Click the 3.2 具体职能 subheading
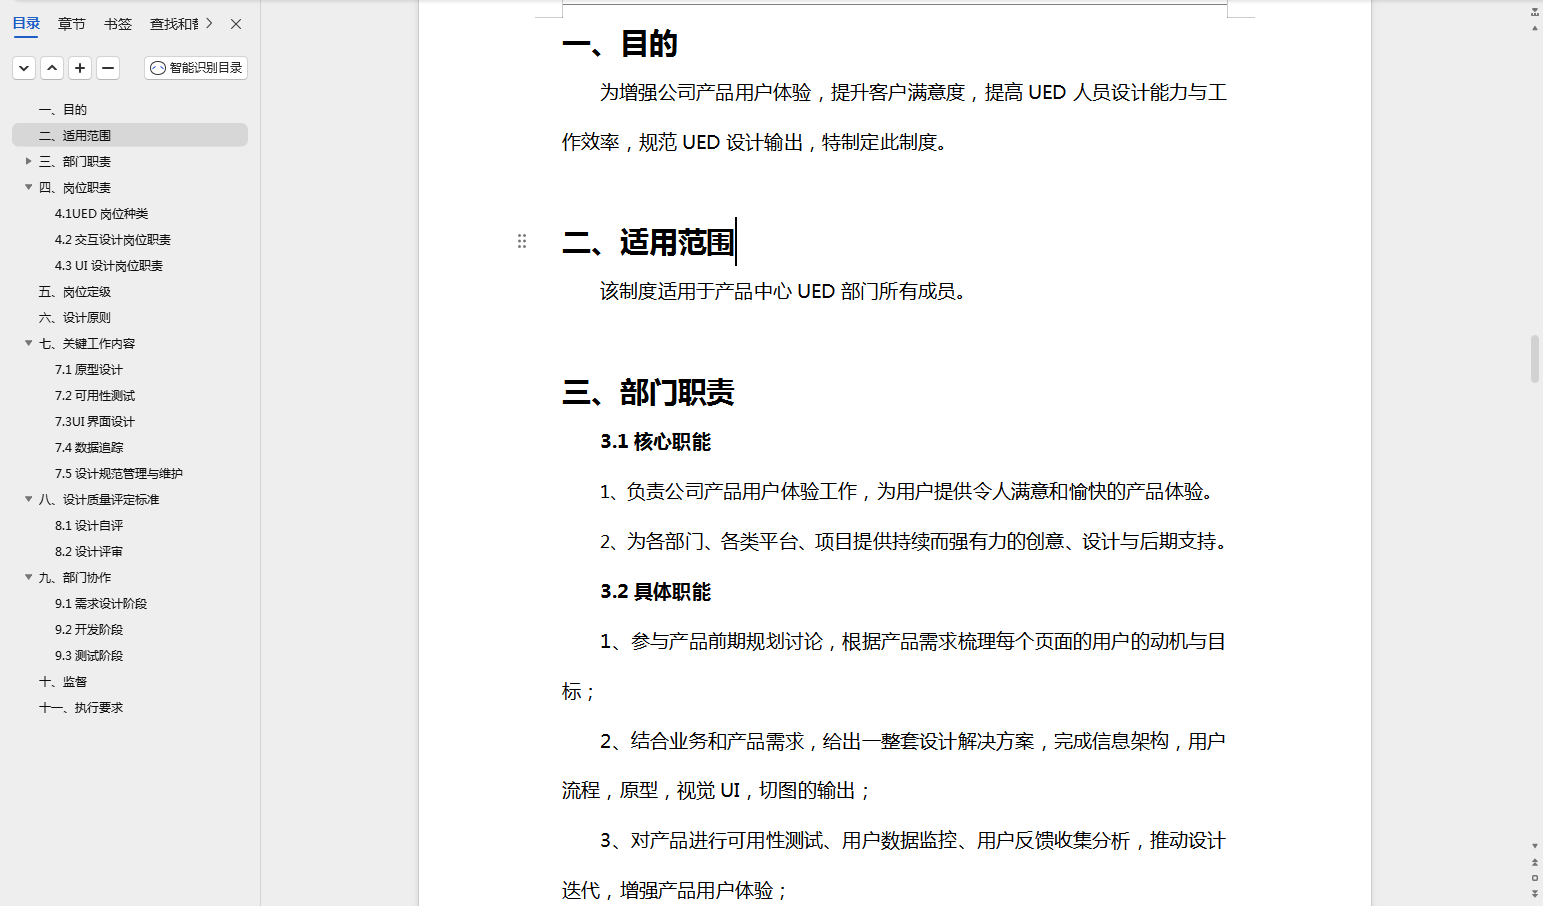This screenshot has width=1543, height=906. coord(656,592)
